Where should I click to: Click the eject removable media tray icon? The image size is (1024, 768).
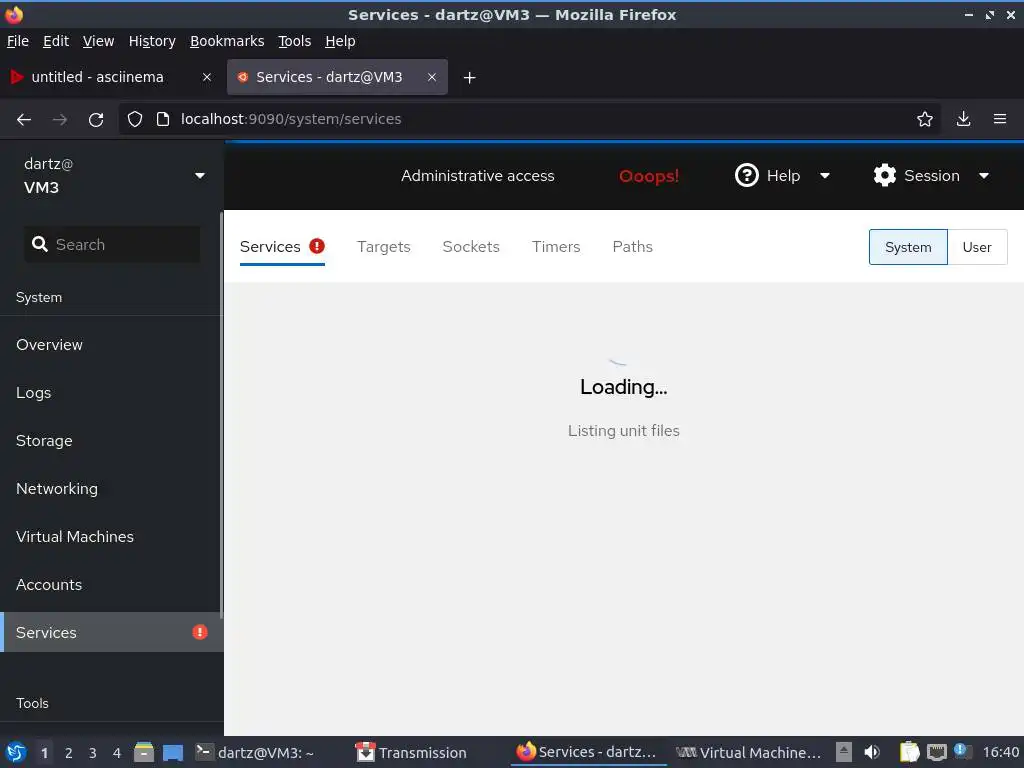(x=844, y=752)
